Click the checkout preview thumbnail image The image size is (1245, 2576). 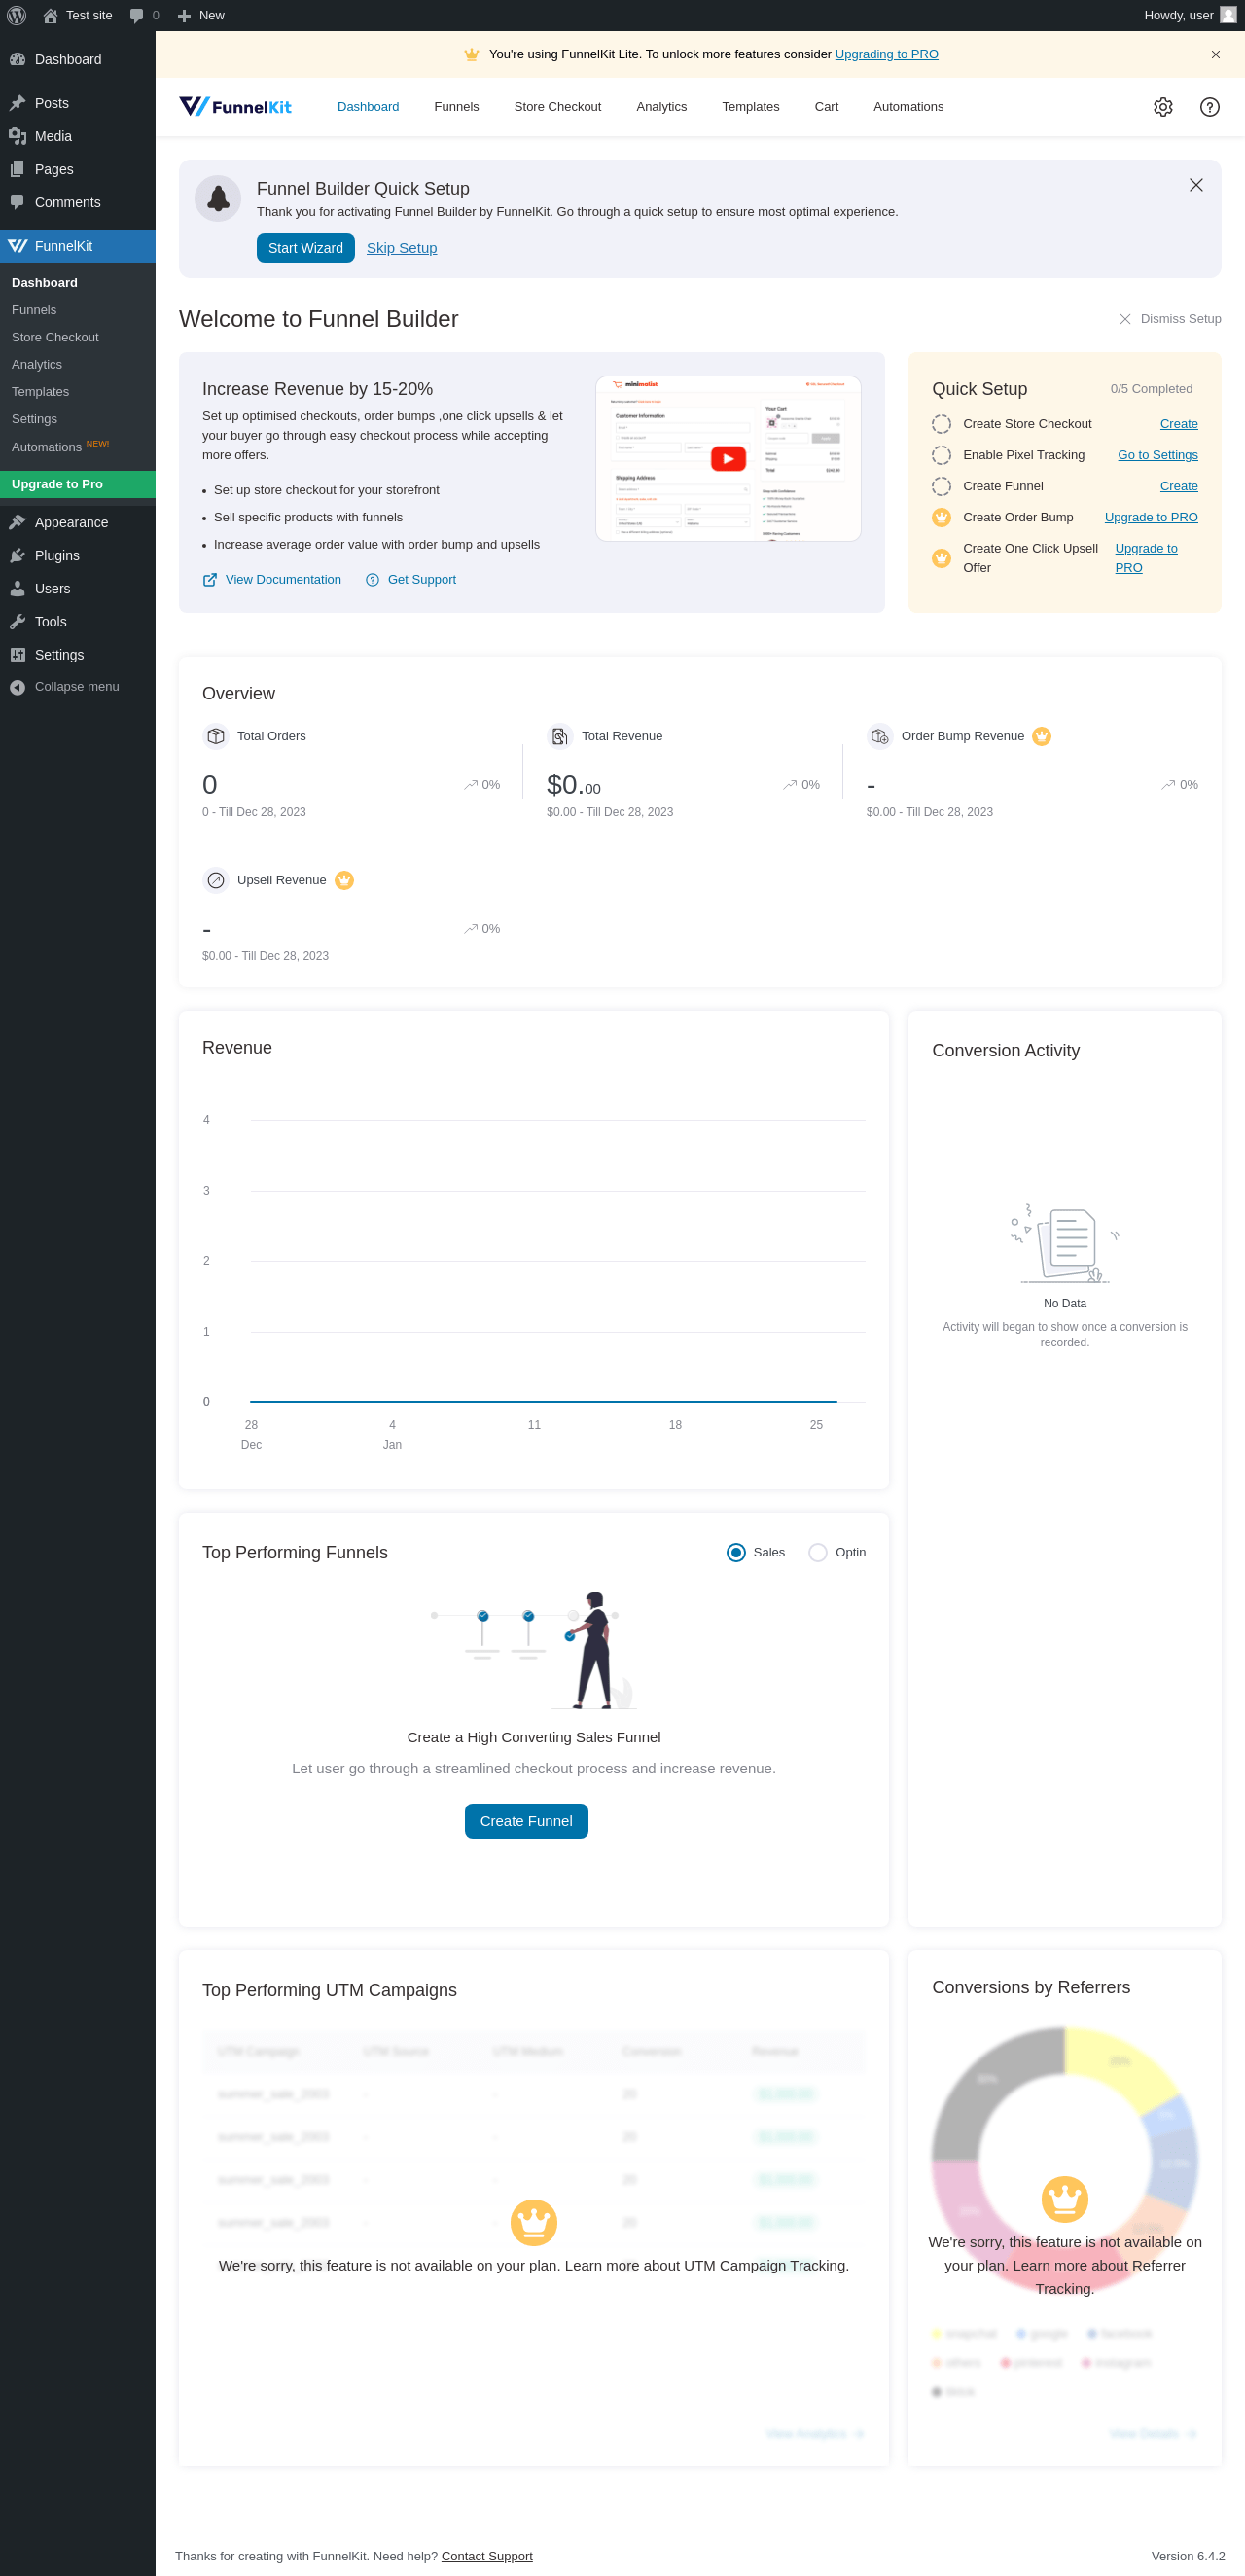(728, 459)
